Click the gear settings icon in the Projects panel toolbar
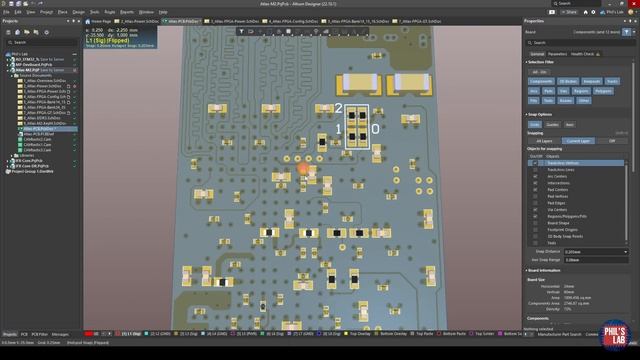Screen dimensions: 640x360 click(x=46, y=32)
